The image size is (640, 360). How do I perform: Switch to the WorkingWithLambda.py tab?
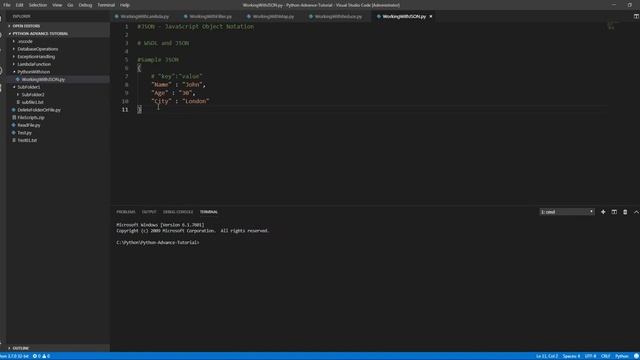point(144,17)
